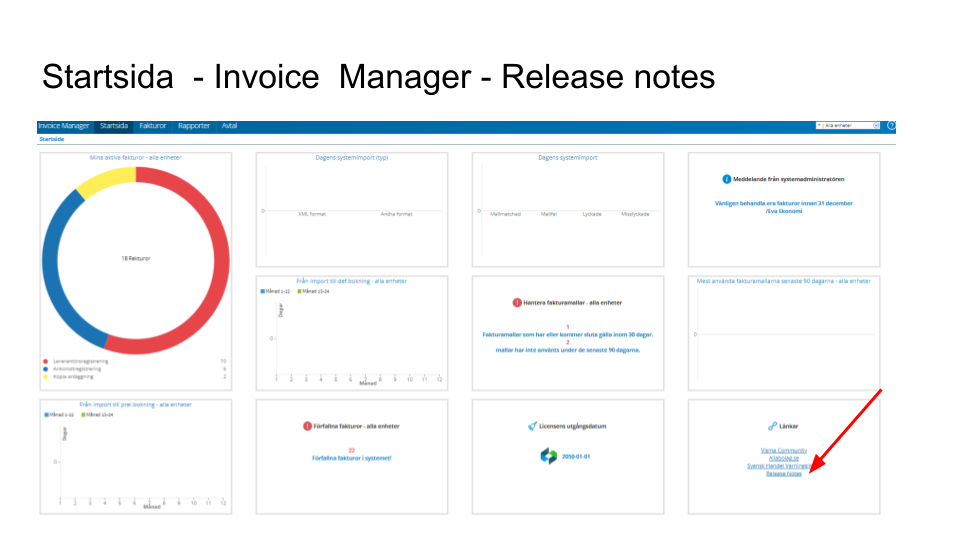Click the Hantera fakturamallar - alla enheter heading
The width and height of the screenshot is (960, 540).
pyautogui.click(x=572, y=302)
